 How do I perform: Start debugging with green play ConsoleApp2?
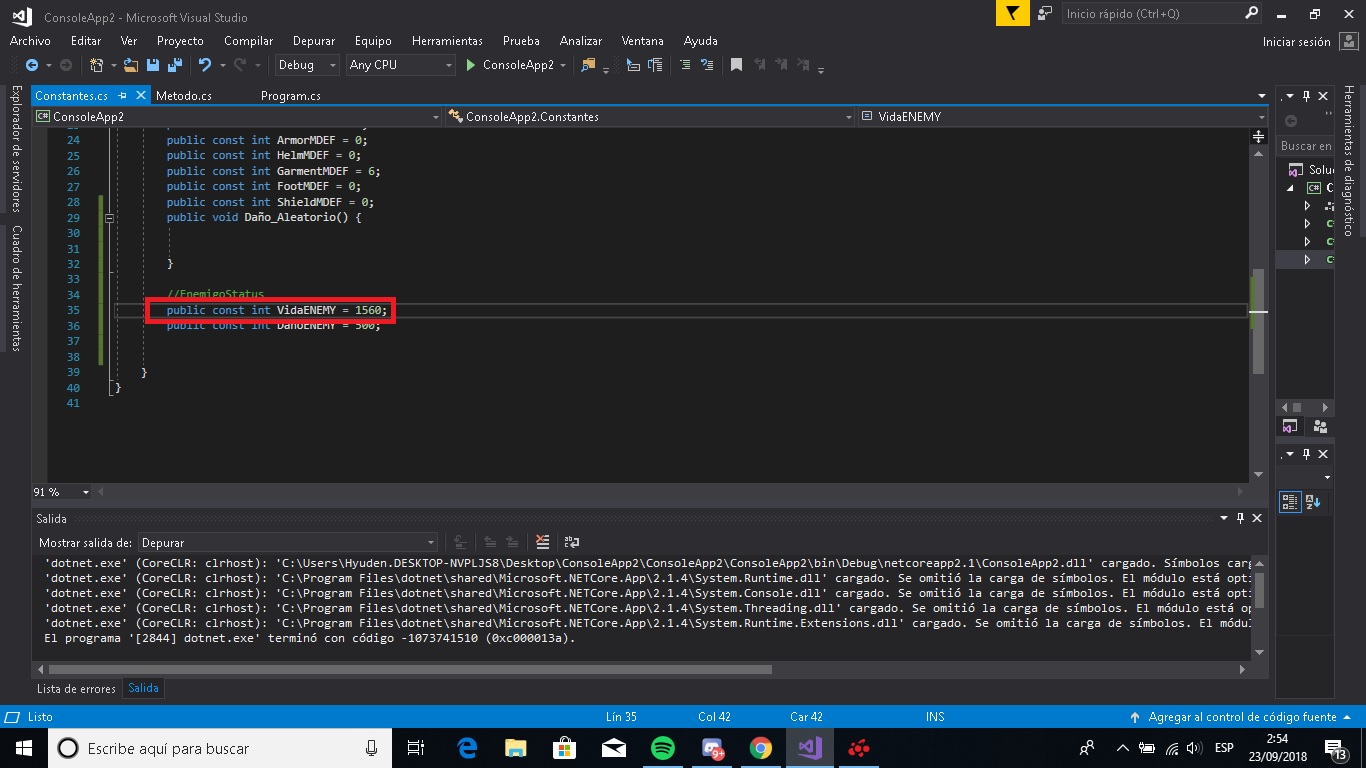[x=510, y=65]
